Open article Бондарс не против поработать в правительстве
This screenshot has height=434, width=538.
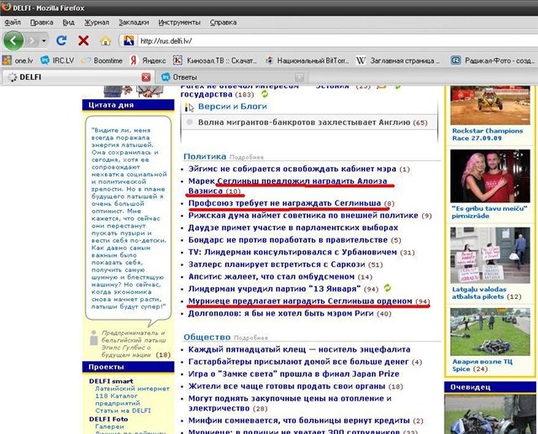[288, 240]
